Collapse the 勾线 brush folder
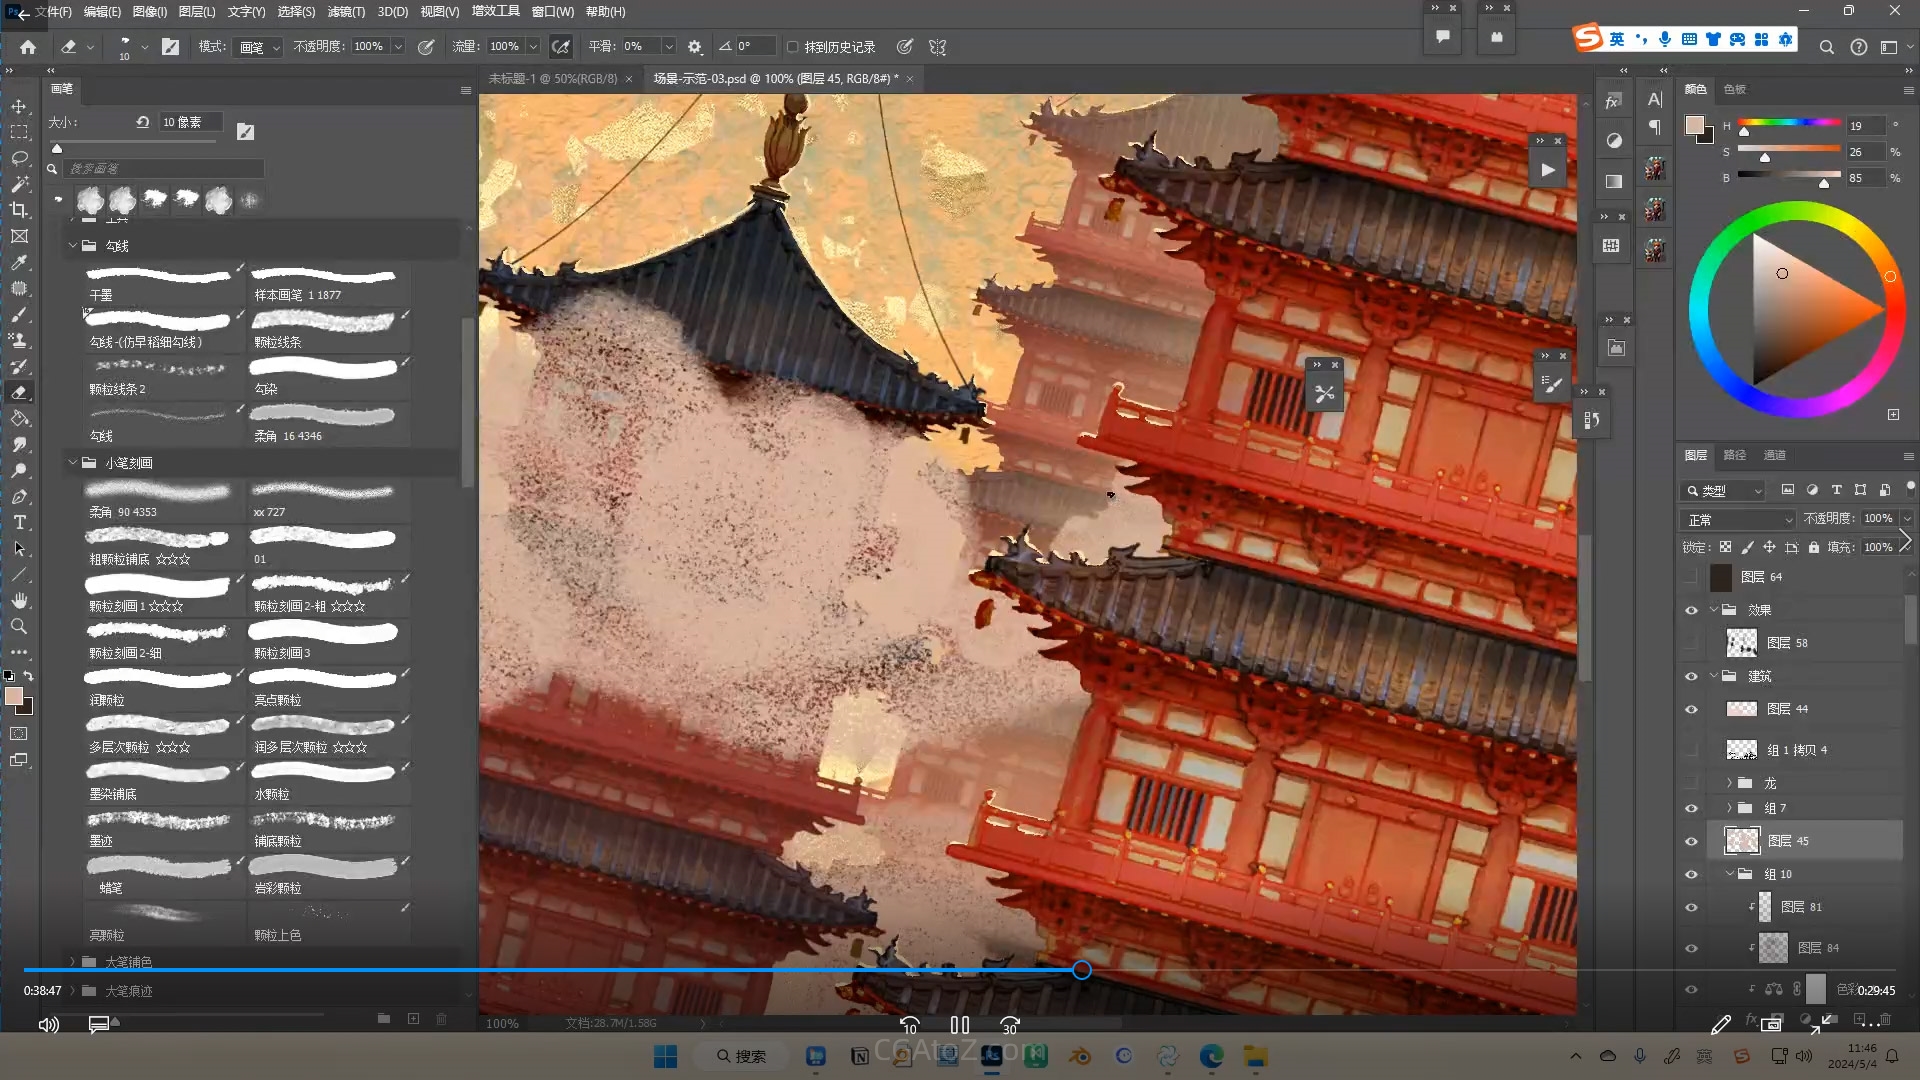1920x1080 pixels. pyautogui.click(x=72, y=245)
